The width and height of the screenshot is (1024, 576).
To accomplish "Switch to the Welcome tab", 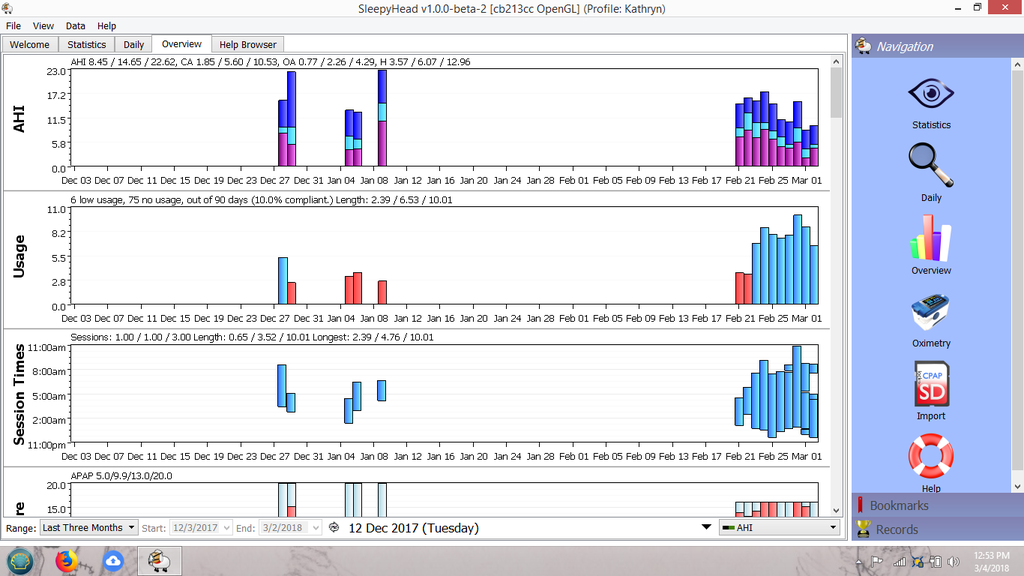I will click(29, 44).
